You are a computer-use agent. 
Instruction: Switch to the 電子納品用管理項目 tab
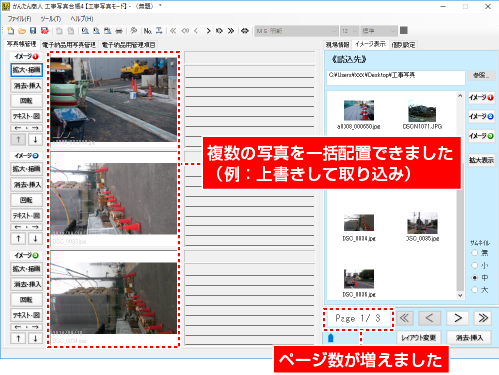[128, 45]
